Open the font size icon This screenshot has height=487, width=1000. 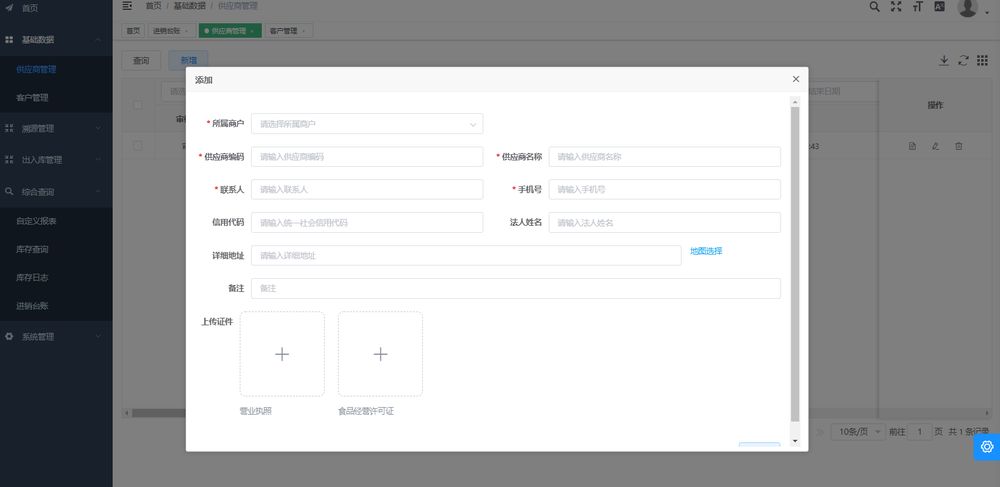tap(917, 7)
